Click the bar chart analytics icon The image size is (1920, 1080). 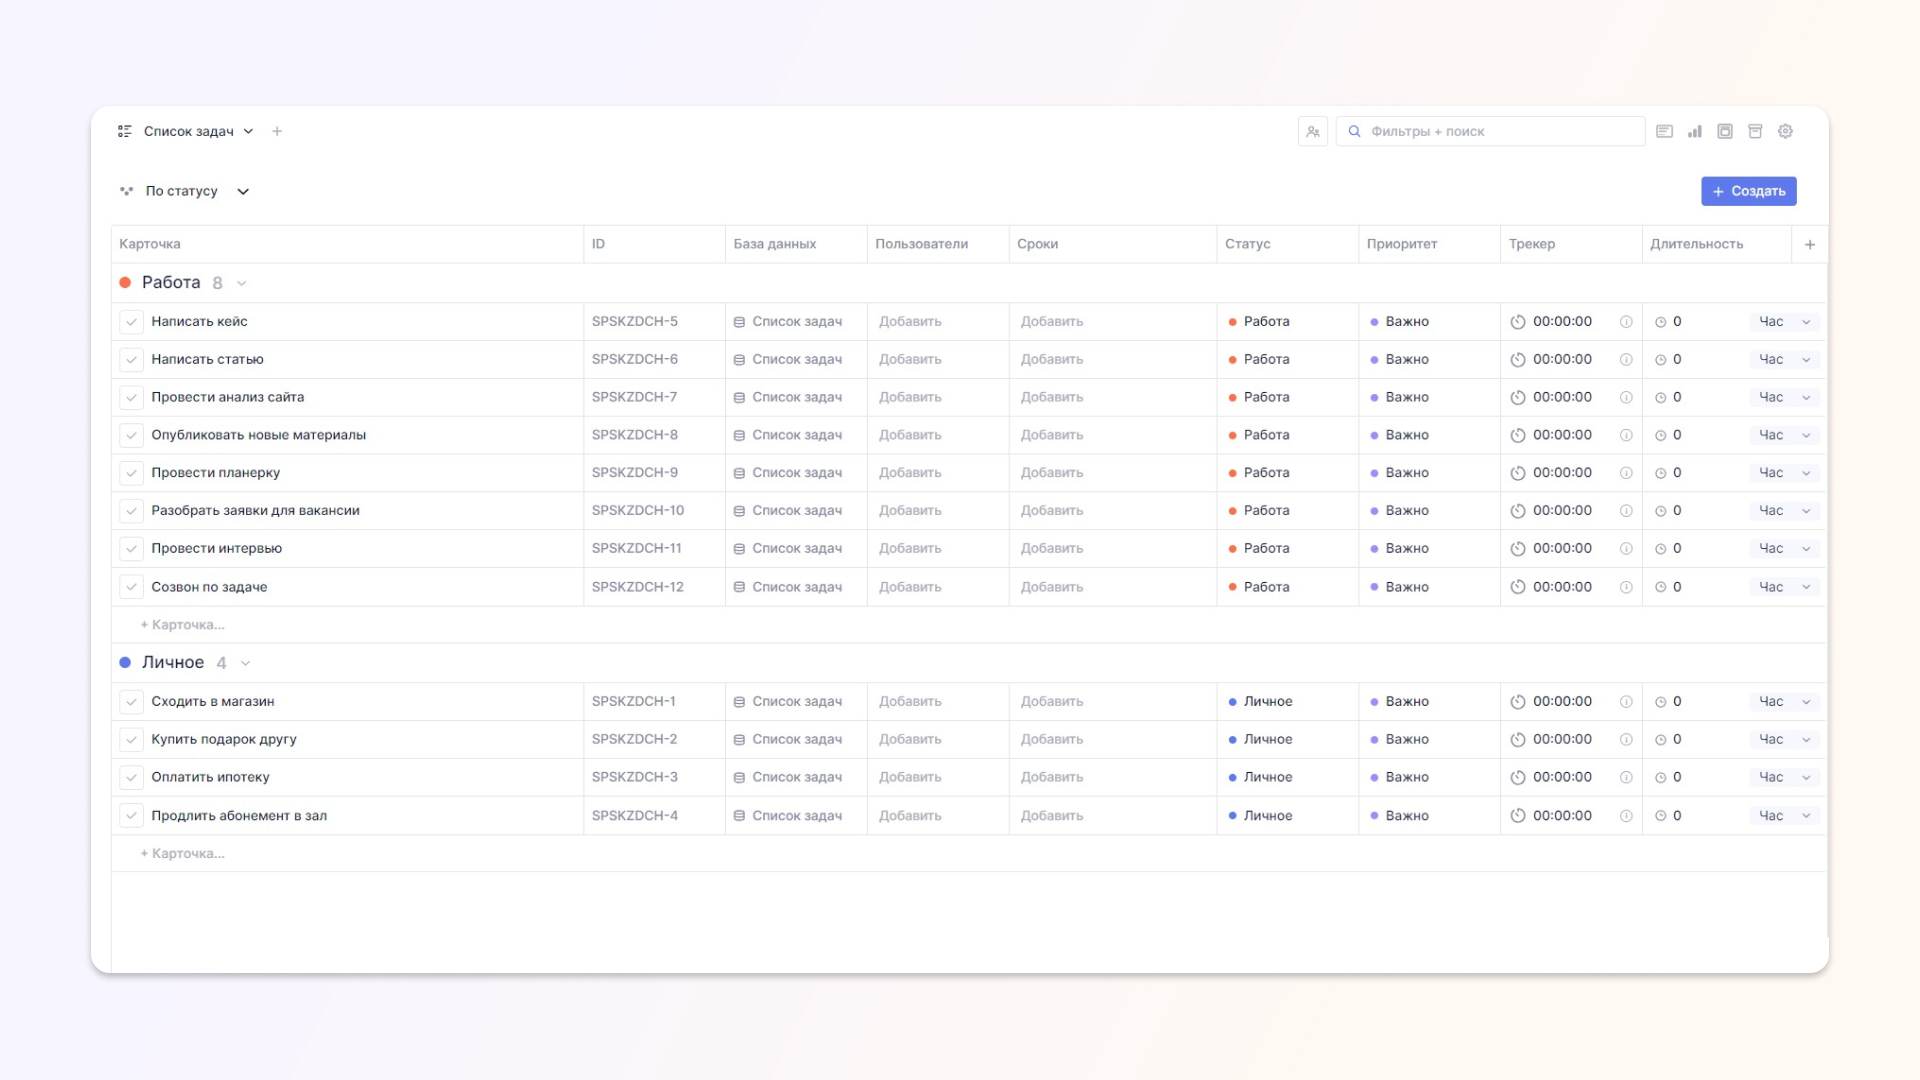tap(1694, 131)
